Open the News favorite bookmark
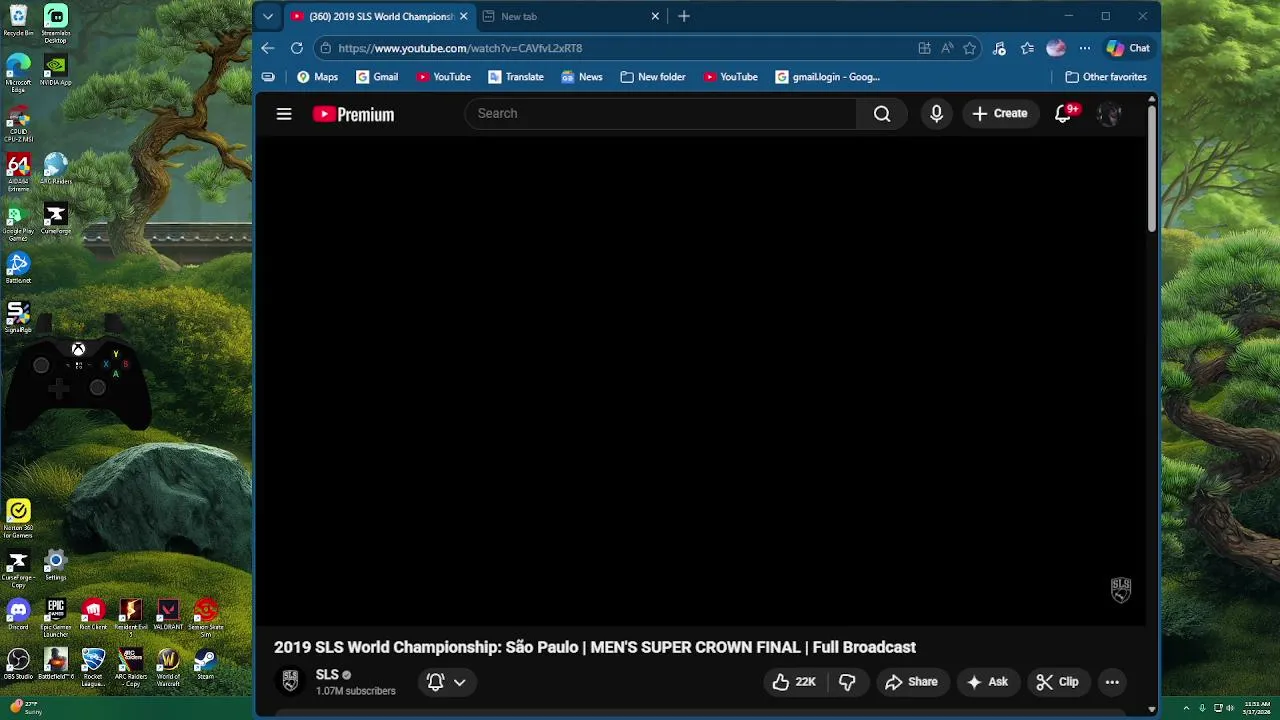 (x=582, y=77)
